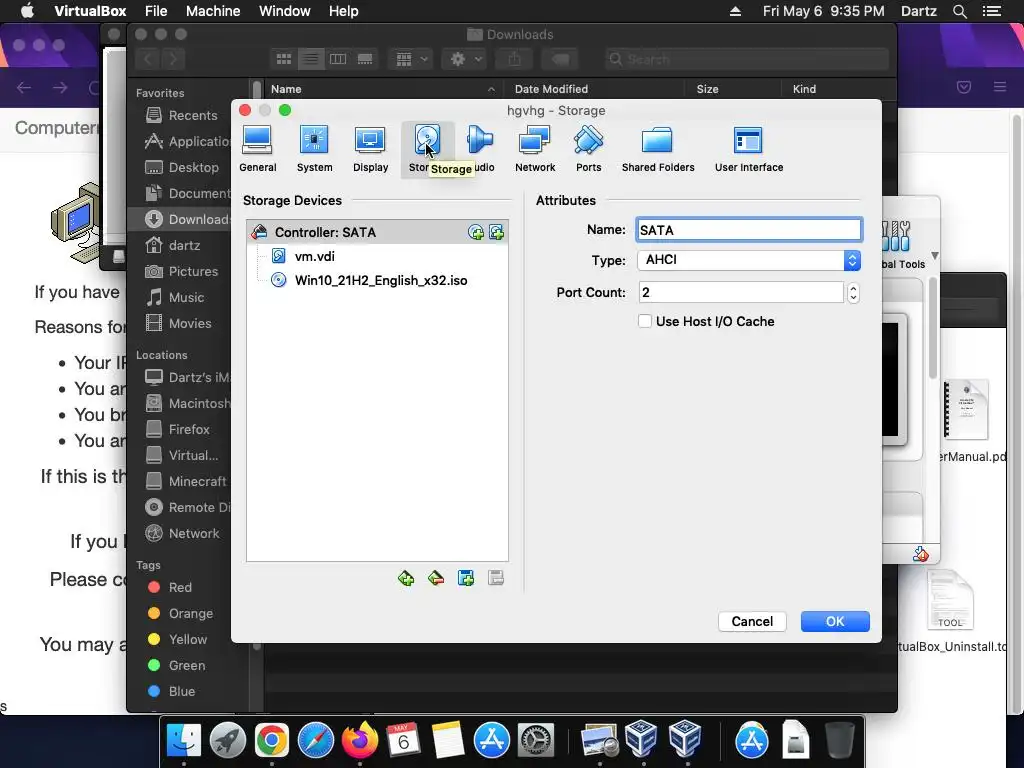Open the User Interface settings section
This screenshot has width=1024, height=768.
pyautogui.click(x=748, y=149)
